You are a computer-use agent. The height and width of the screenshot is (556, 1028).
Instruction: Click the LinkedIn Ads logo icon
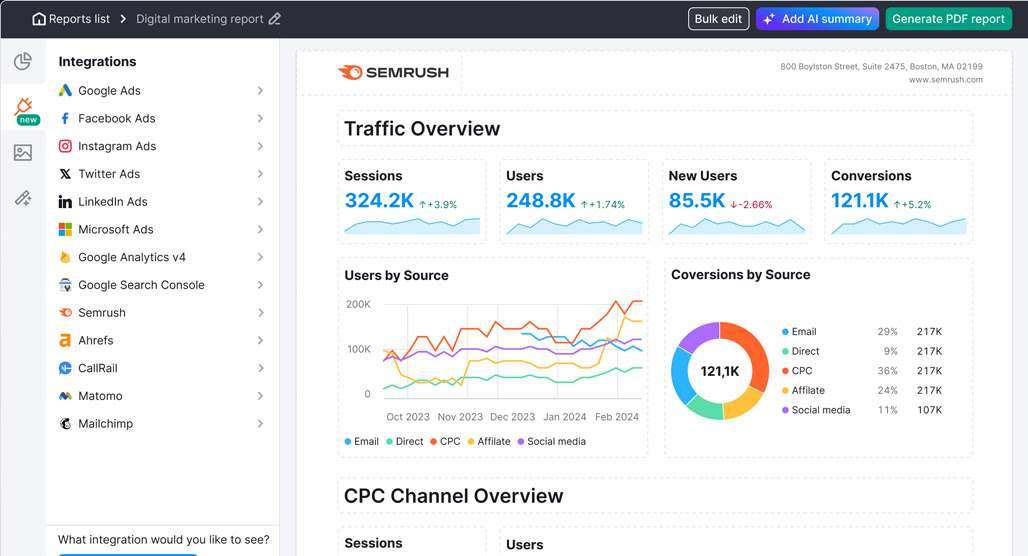65,202
